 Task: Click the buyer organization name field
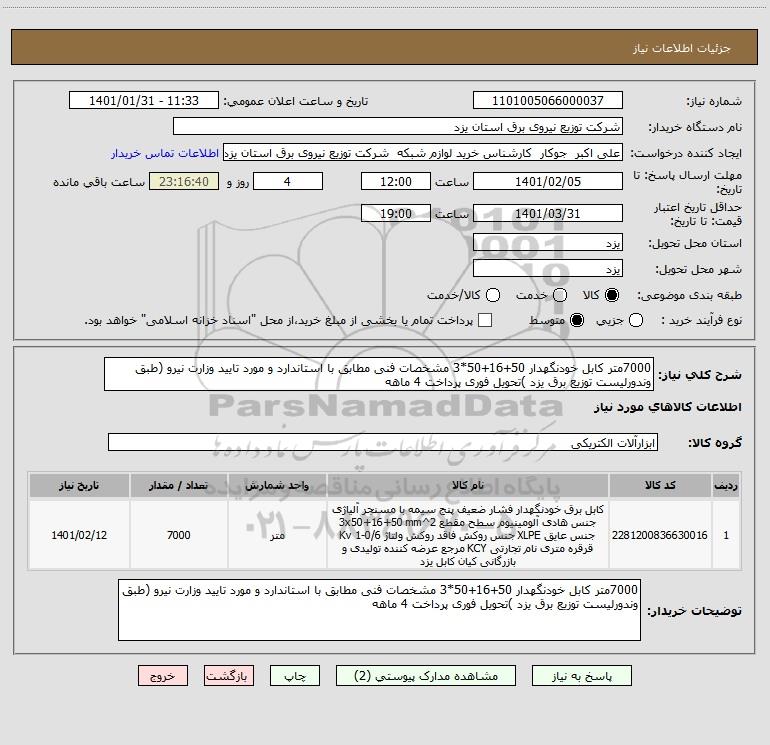coord(398,127)
